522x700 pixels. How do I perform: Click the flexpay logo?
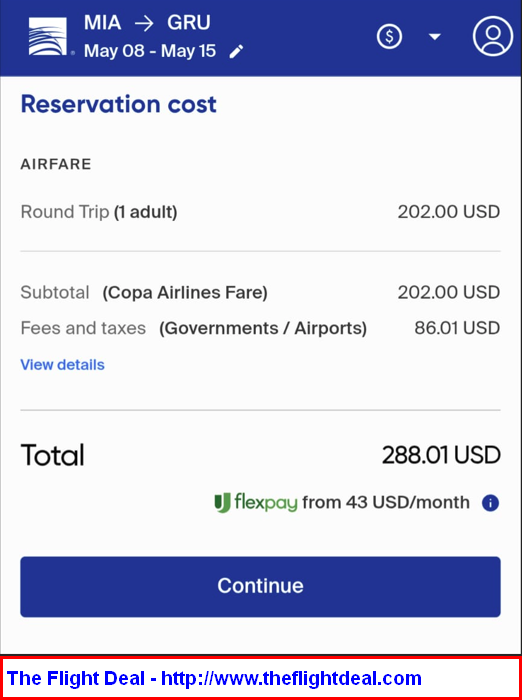(256, 503)
